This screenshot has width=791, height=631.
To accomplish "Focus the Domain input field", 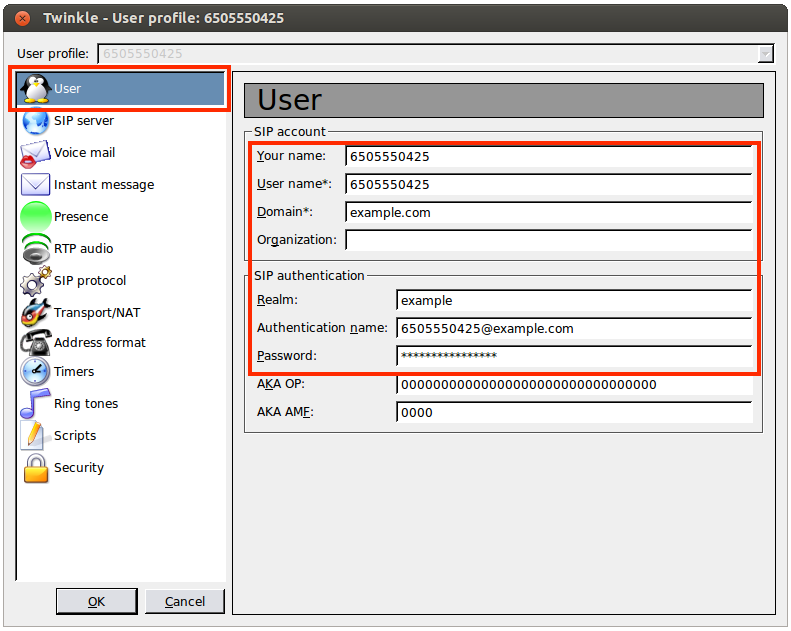I will pos(548,212).
